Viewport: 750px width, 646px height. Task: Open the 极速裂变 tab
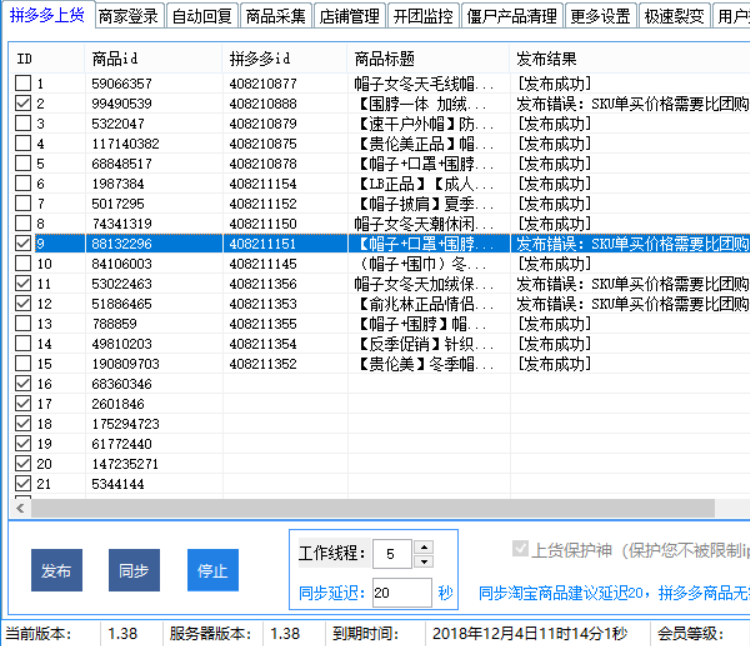coord(674,16)
